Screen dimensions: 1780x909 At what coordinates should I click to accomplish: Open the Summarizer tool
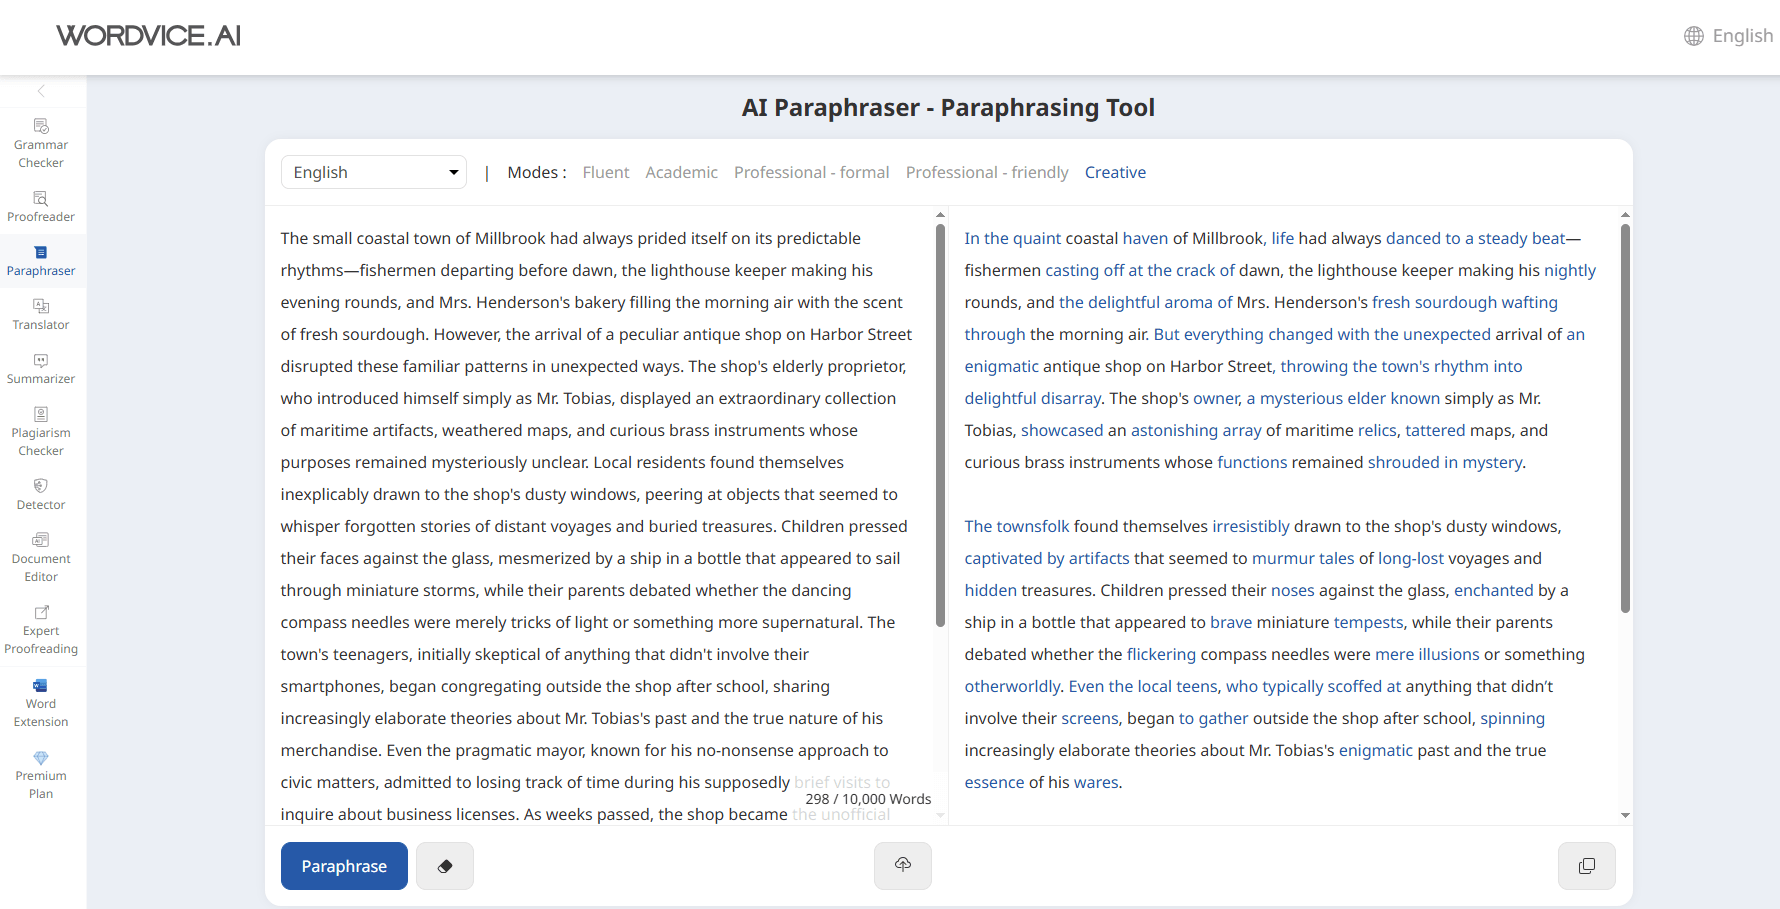click(x=41, y=368)
